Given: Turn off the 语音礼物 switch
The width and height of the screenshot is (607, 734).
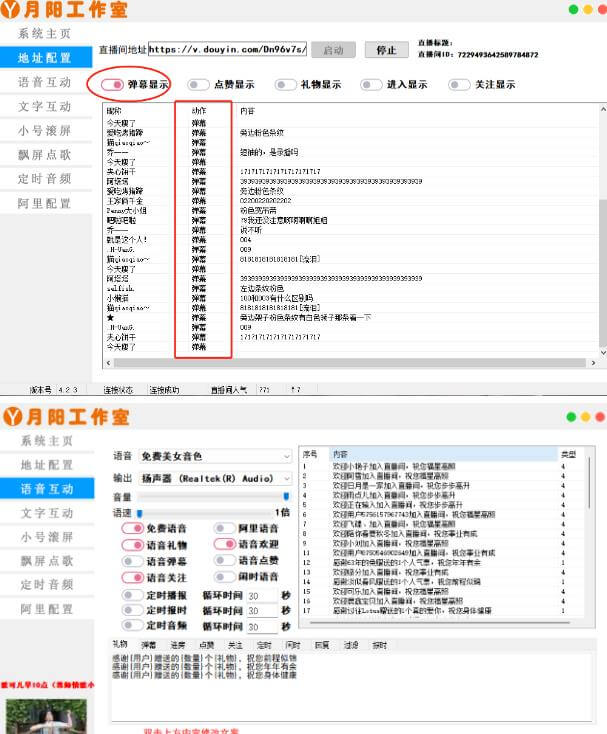Looking at the screenshot, I should [x=132, y=545].
